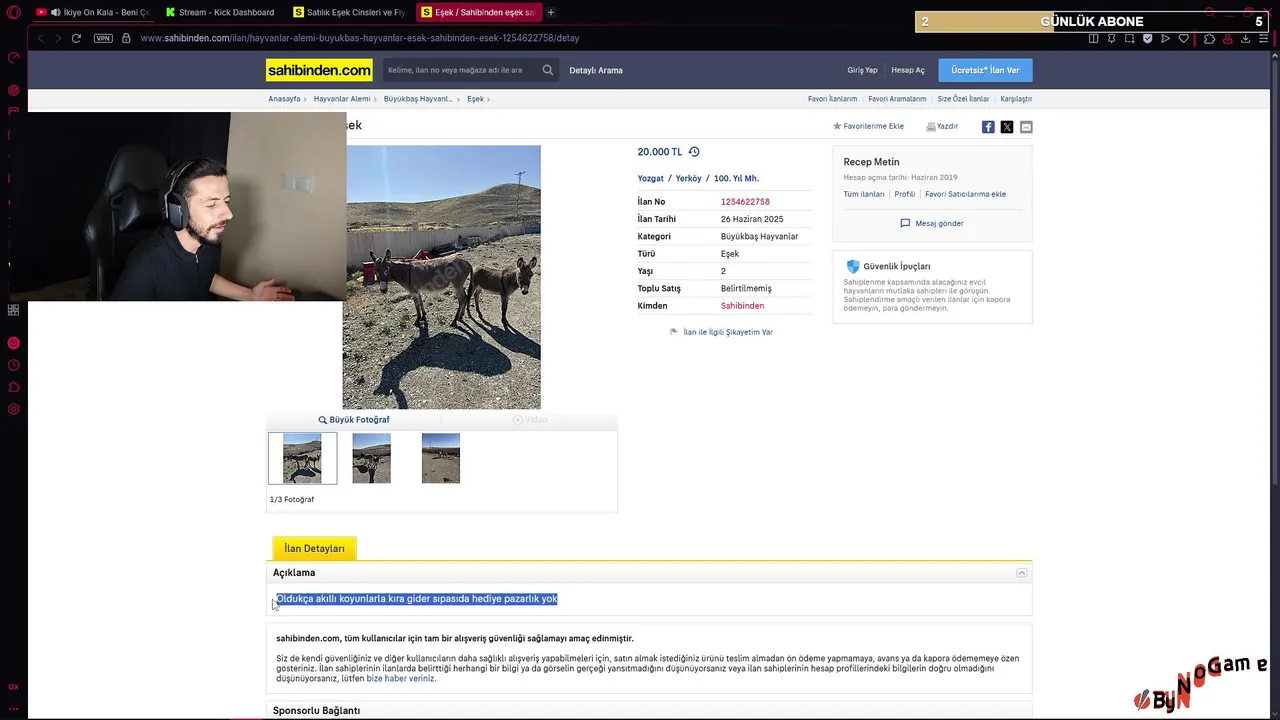
Task: Go back using the browser back arrow
Action: [40, 38]
